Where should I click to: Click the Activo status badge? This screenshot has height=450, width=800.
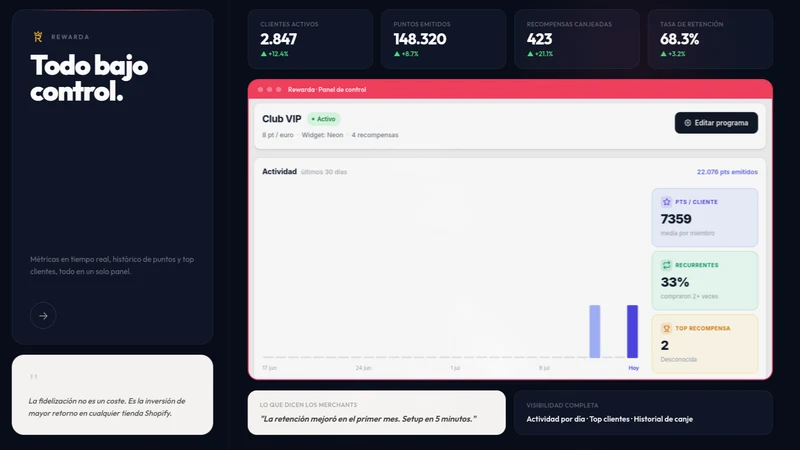coord(323,119)
